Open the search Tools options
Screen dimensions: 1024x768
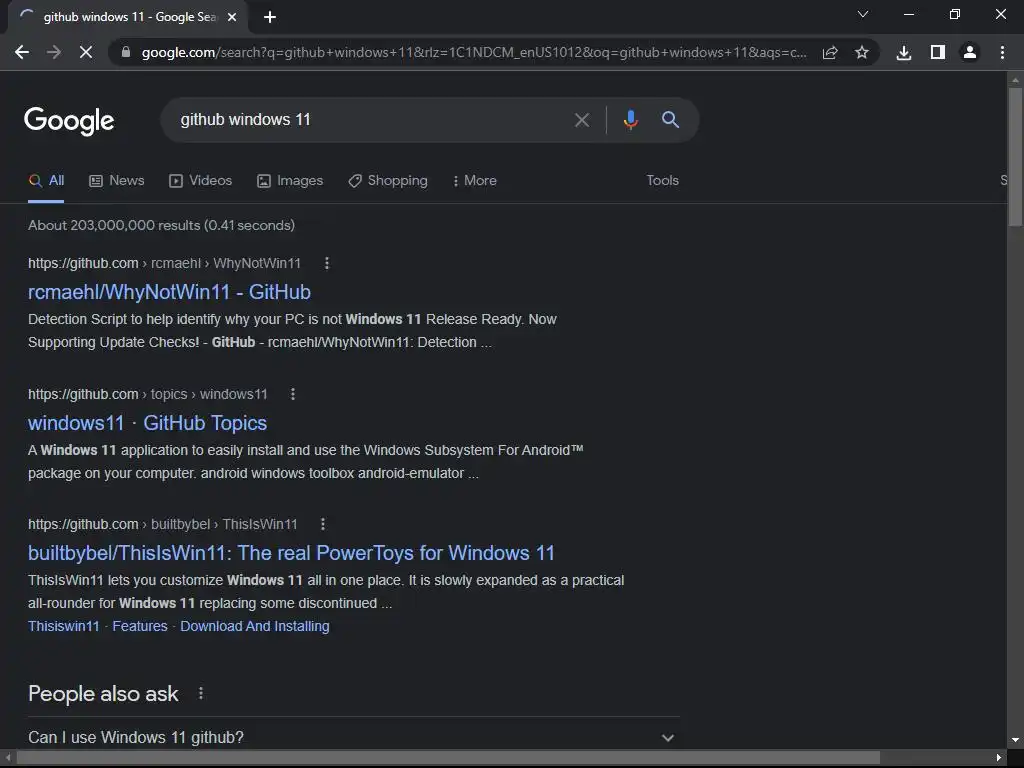[x=663, y=180]
